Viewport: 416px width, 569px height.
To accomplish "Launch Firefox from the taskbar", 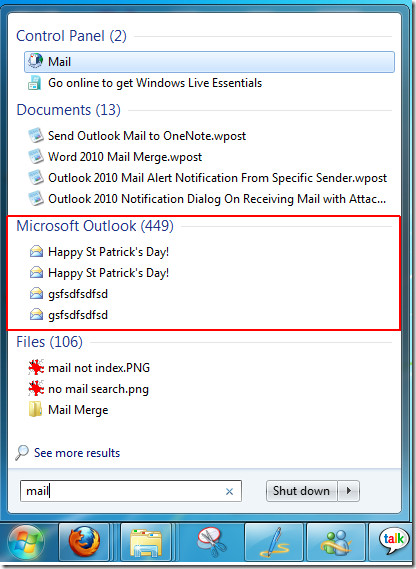I will tap(84, 542).
